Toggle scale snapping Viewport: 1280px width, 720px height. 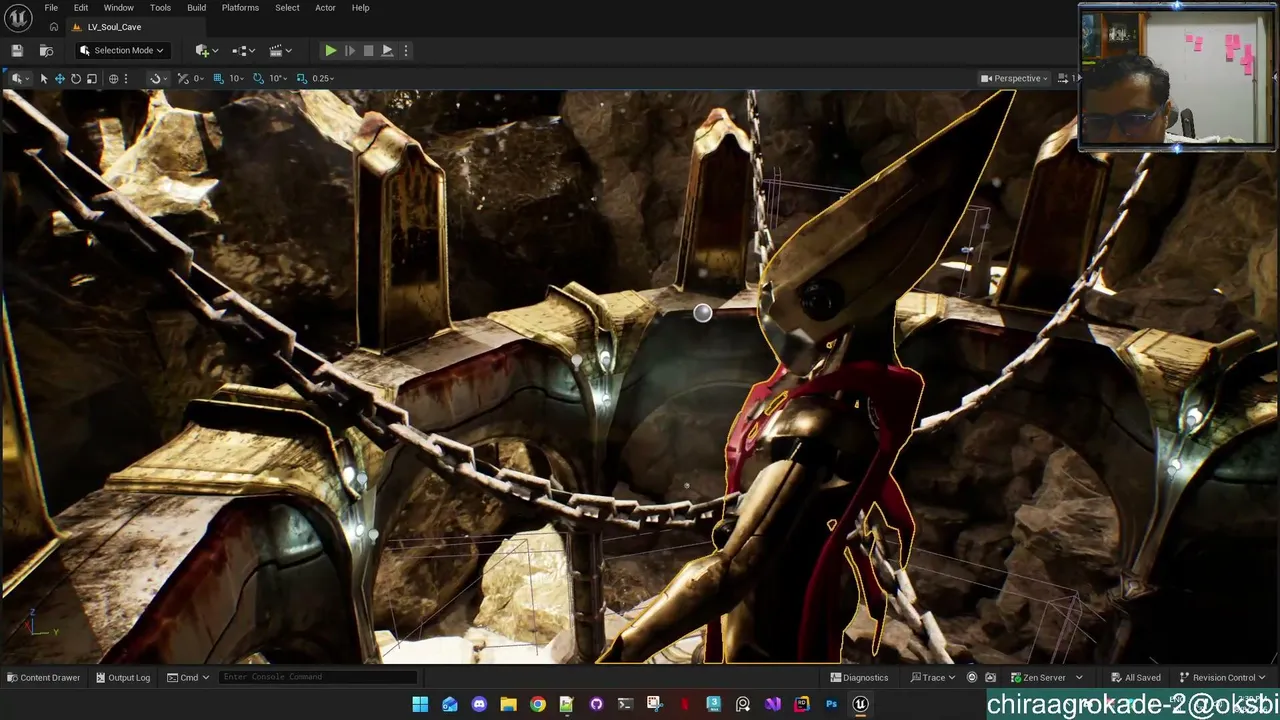301,78
